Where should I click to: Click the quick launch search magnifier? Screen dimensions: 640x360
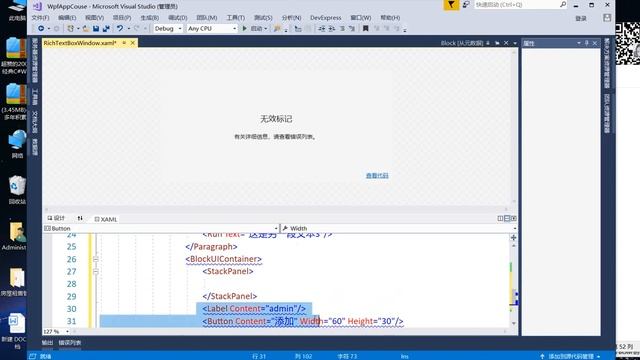point(563,4)
